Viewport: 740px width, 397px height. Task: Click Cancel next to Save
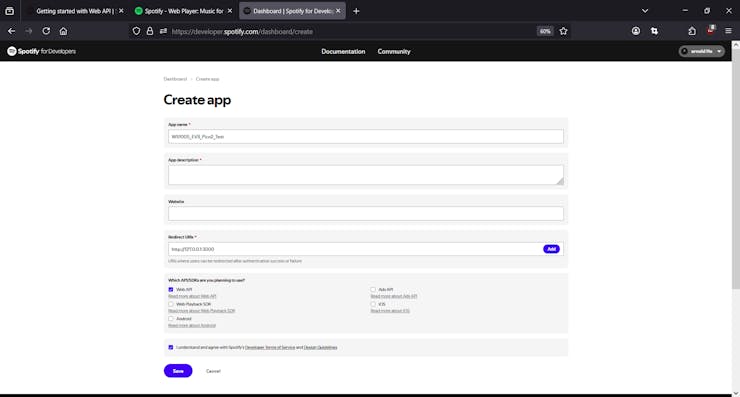tap(213, 371)
